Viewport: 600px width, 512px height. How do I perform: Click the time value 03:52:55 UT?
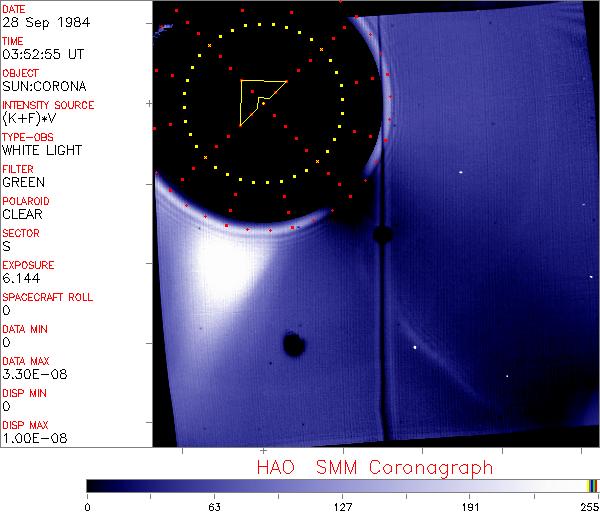point(43,54)
